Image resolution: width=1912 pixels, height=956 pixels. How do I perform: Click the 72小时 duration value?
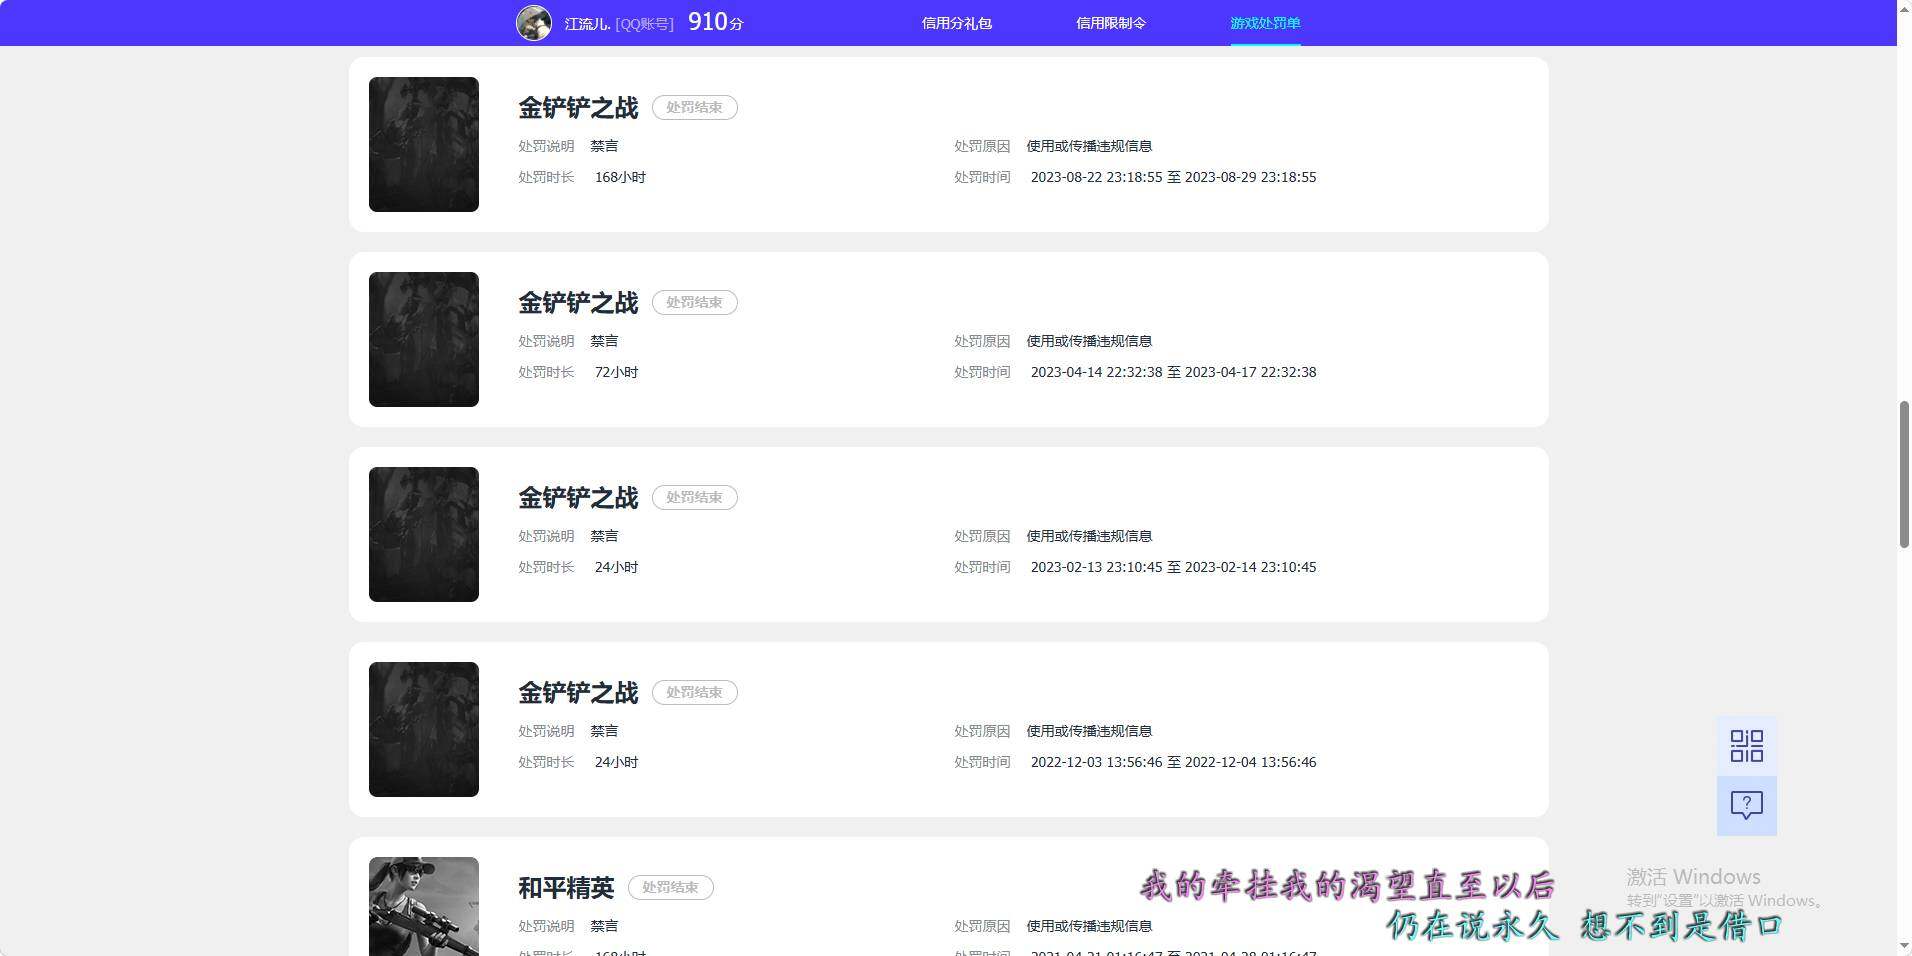click(x=616, y=372)
